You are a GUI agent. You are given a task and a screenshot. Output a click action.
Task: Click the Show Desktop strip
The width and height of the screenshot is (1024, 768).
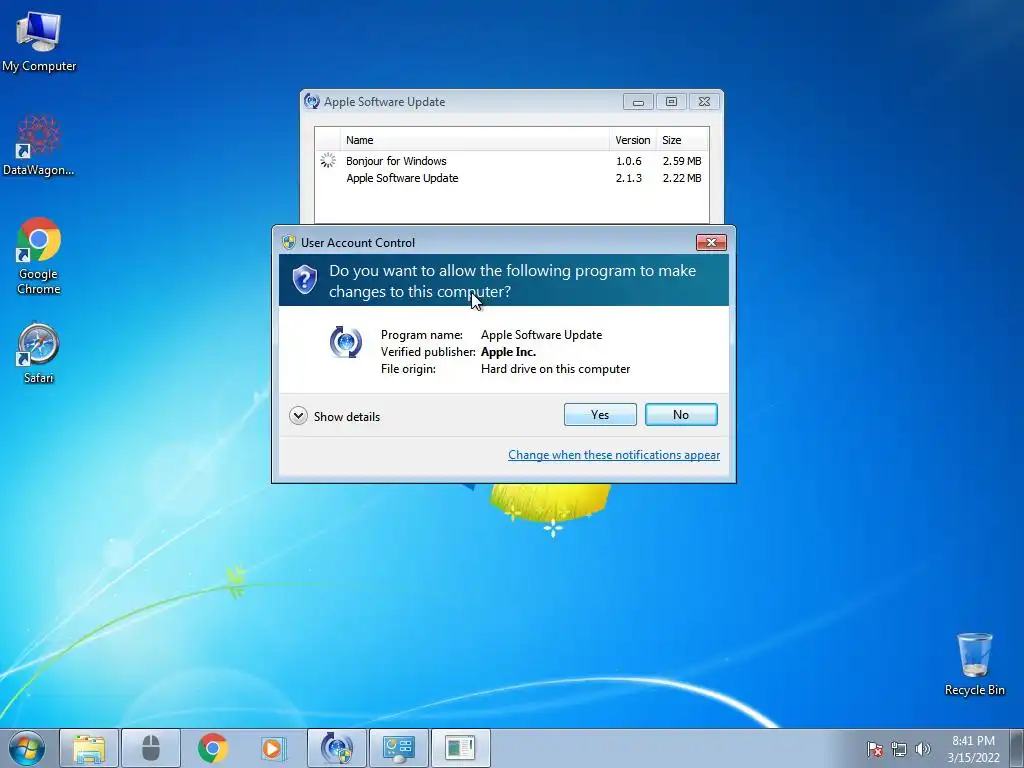(x=1017, y=748)
